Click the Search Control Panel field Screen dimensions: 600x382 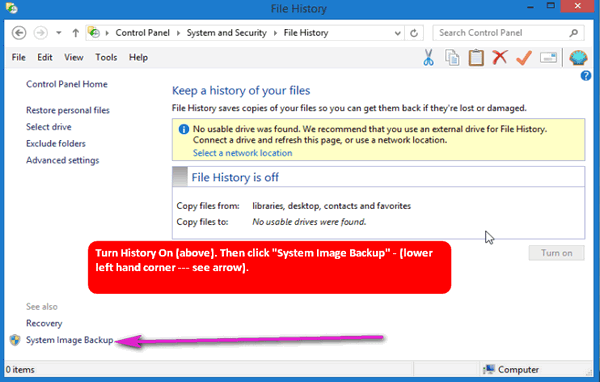pyautogui.click(x=508, y=33)
